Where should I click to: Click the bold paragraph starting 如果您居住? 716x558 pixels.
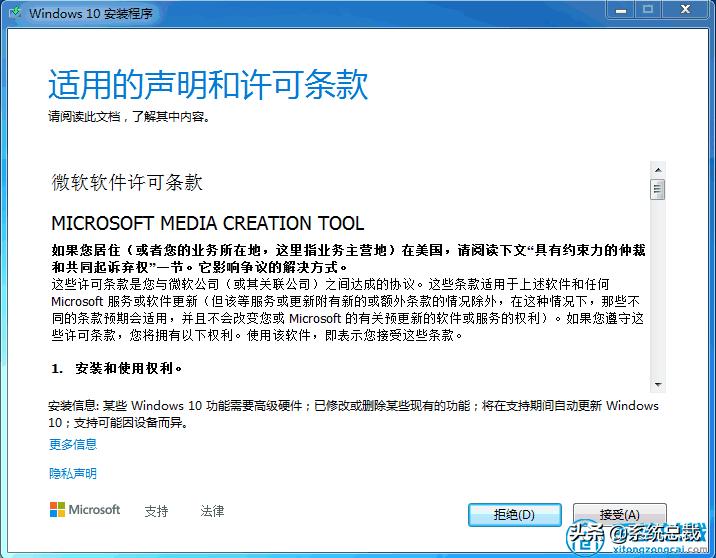click(x=348, y=258)
